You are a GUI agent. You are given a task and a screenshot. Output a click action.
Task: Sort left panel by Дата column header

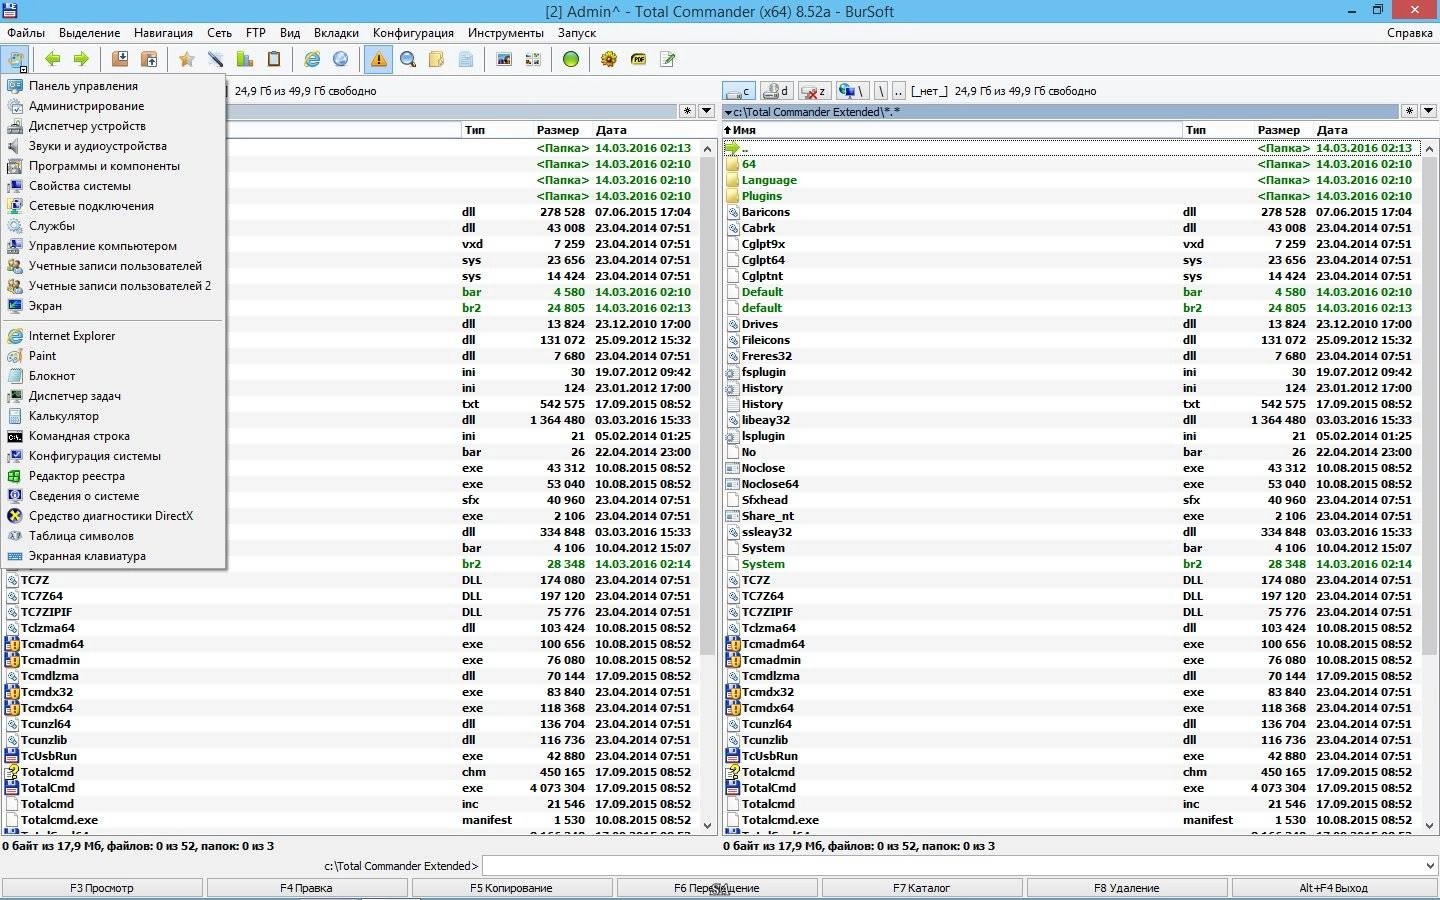tap(643, 130)
